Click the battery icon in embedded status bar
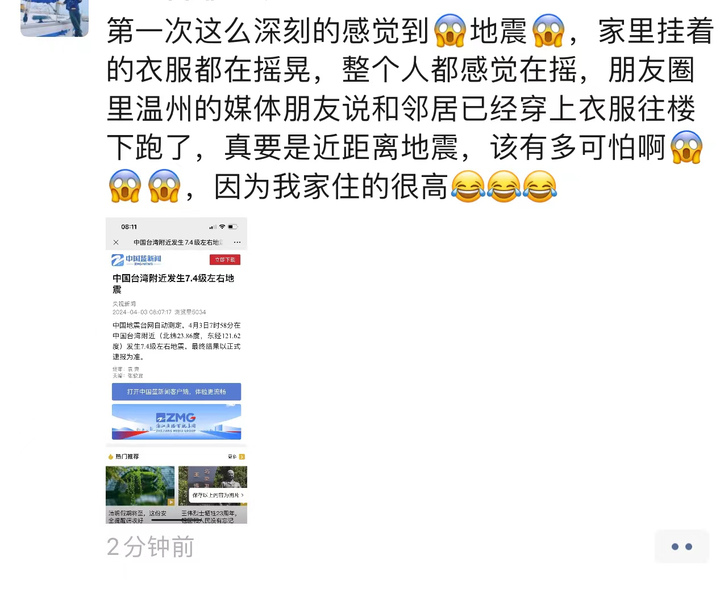Screen dimensions: 720x602 [x=233, y=227]
